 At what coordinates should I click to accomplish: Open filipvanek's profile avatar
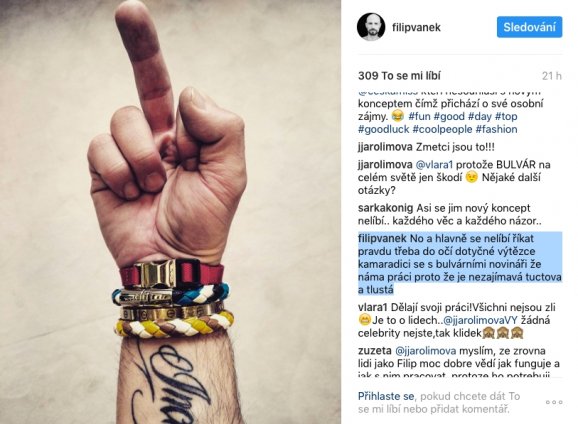(371, 27)
